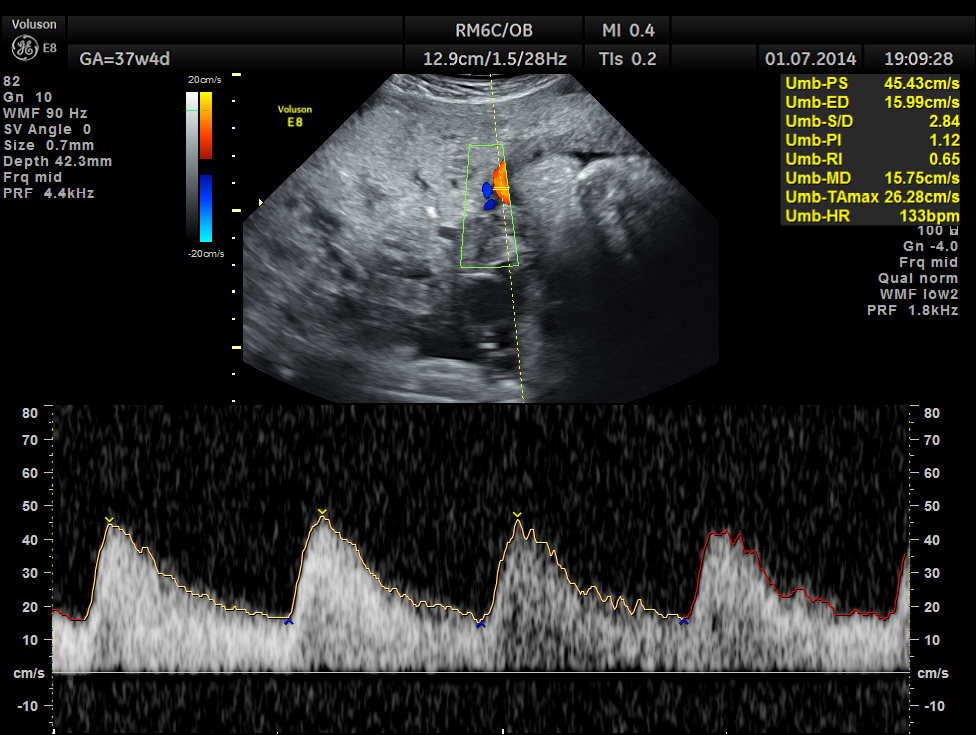Click the GE logo icon
The image size is (976, 735).
coord(23,47)
